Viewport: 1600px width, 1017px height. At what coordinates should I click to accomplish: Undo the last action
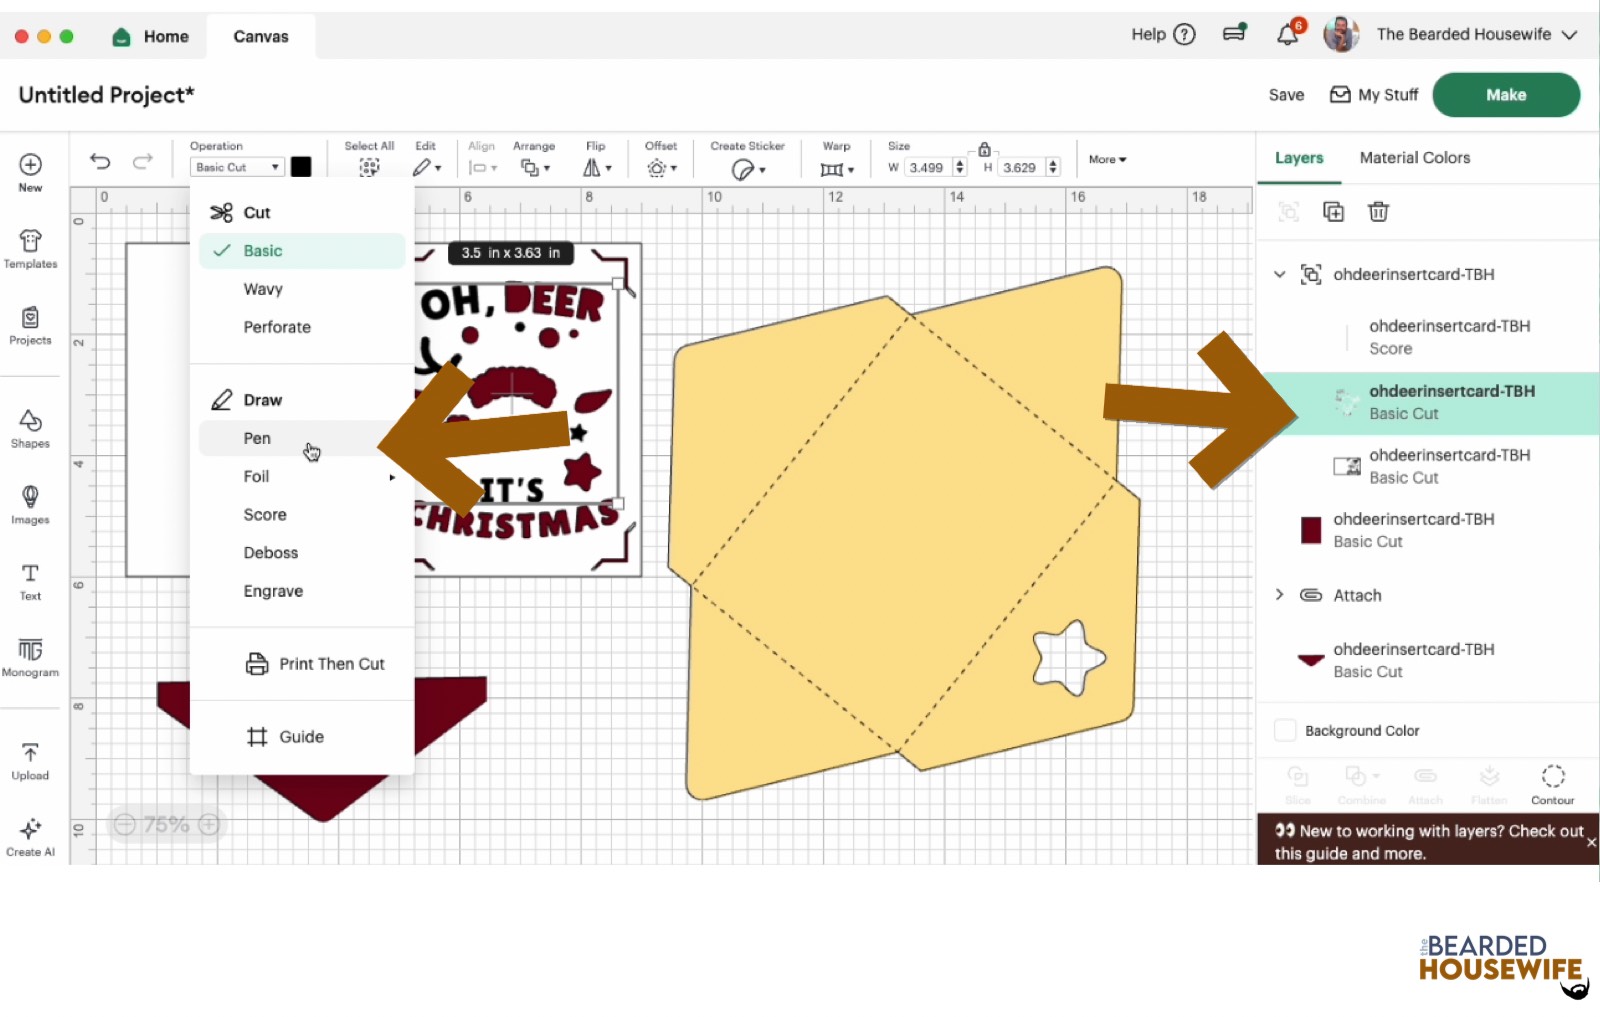(x=100, y=161)
